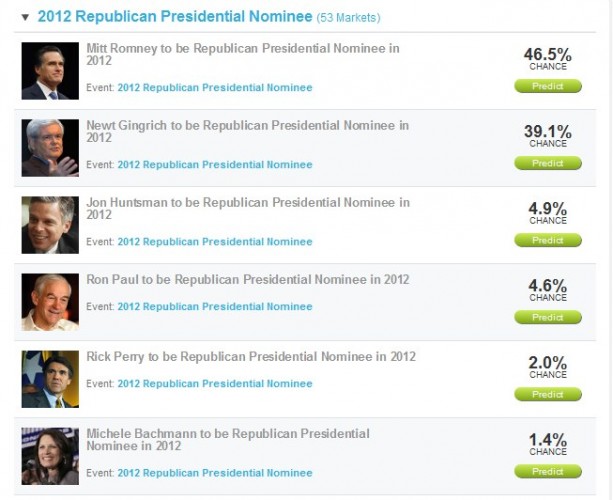Open Ron Paul nominee market title
Viewport: 613px width, 500px height.
pyautogui.click(x=247, y=280)
